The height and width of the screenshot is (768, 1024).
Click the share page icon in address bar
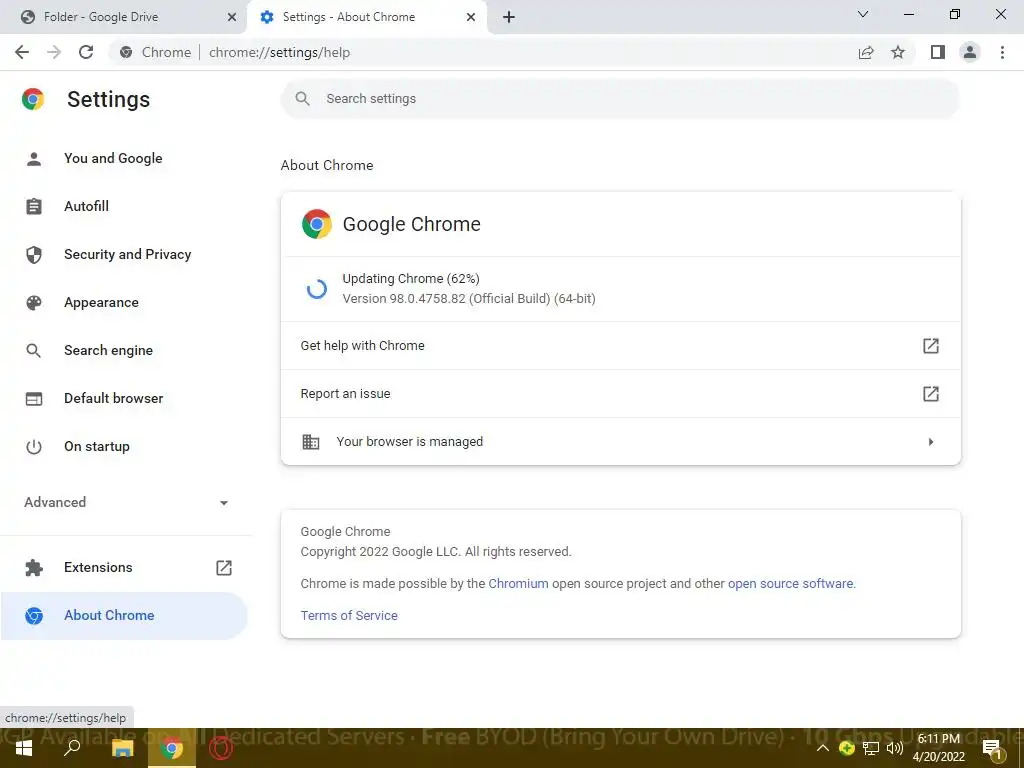[866, 52]
